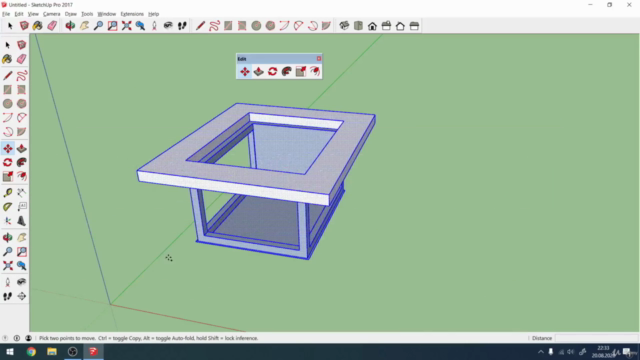
Task: Choose Line pencil in left tool set
Action: click(7, 76)
